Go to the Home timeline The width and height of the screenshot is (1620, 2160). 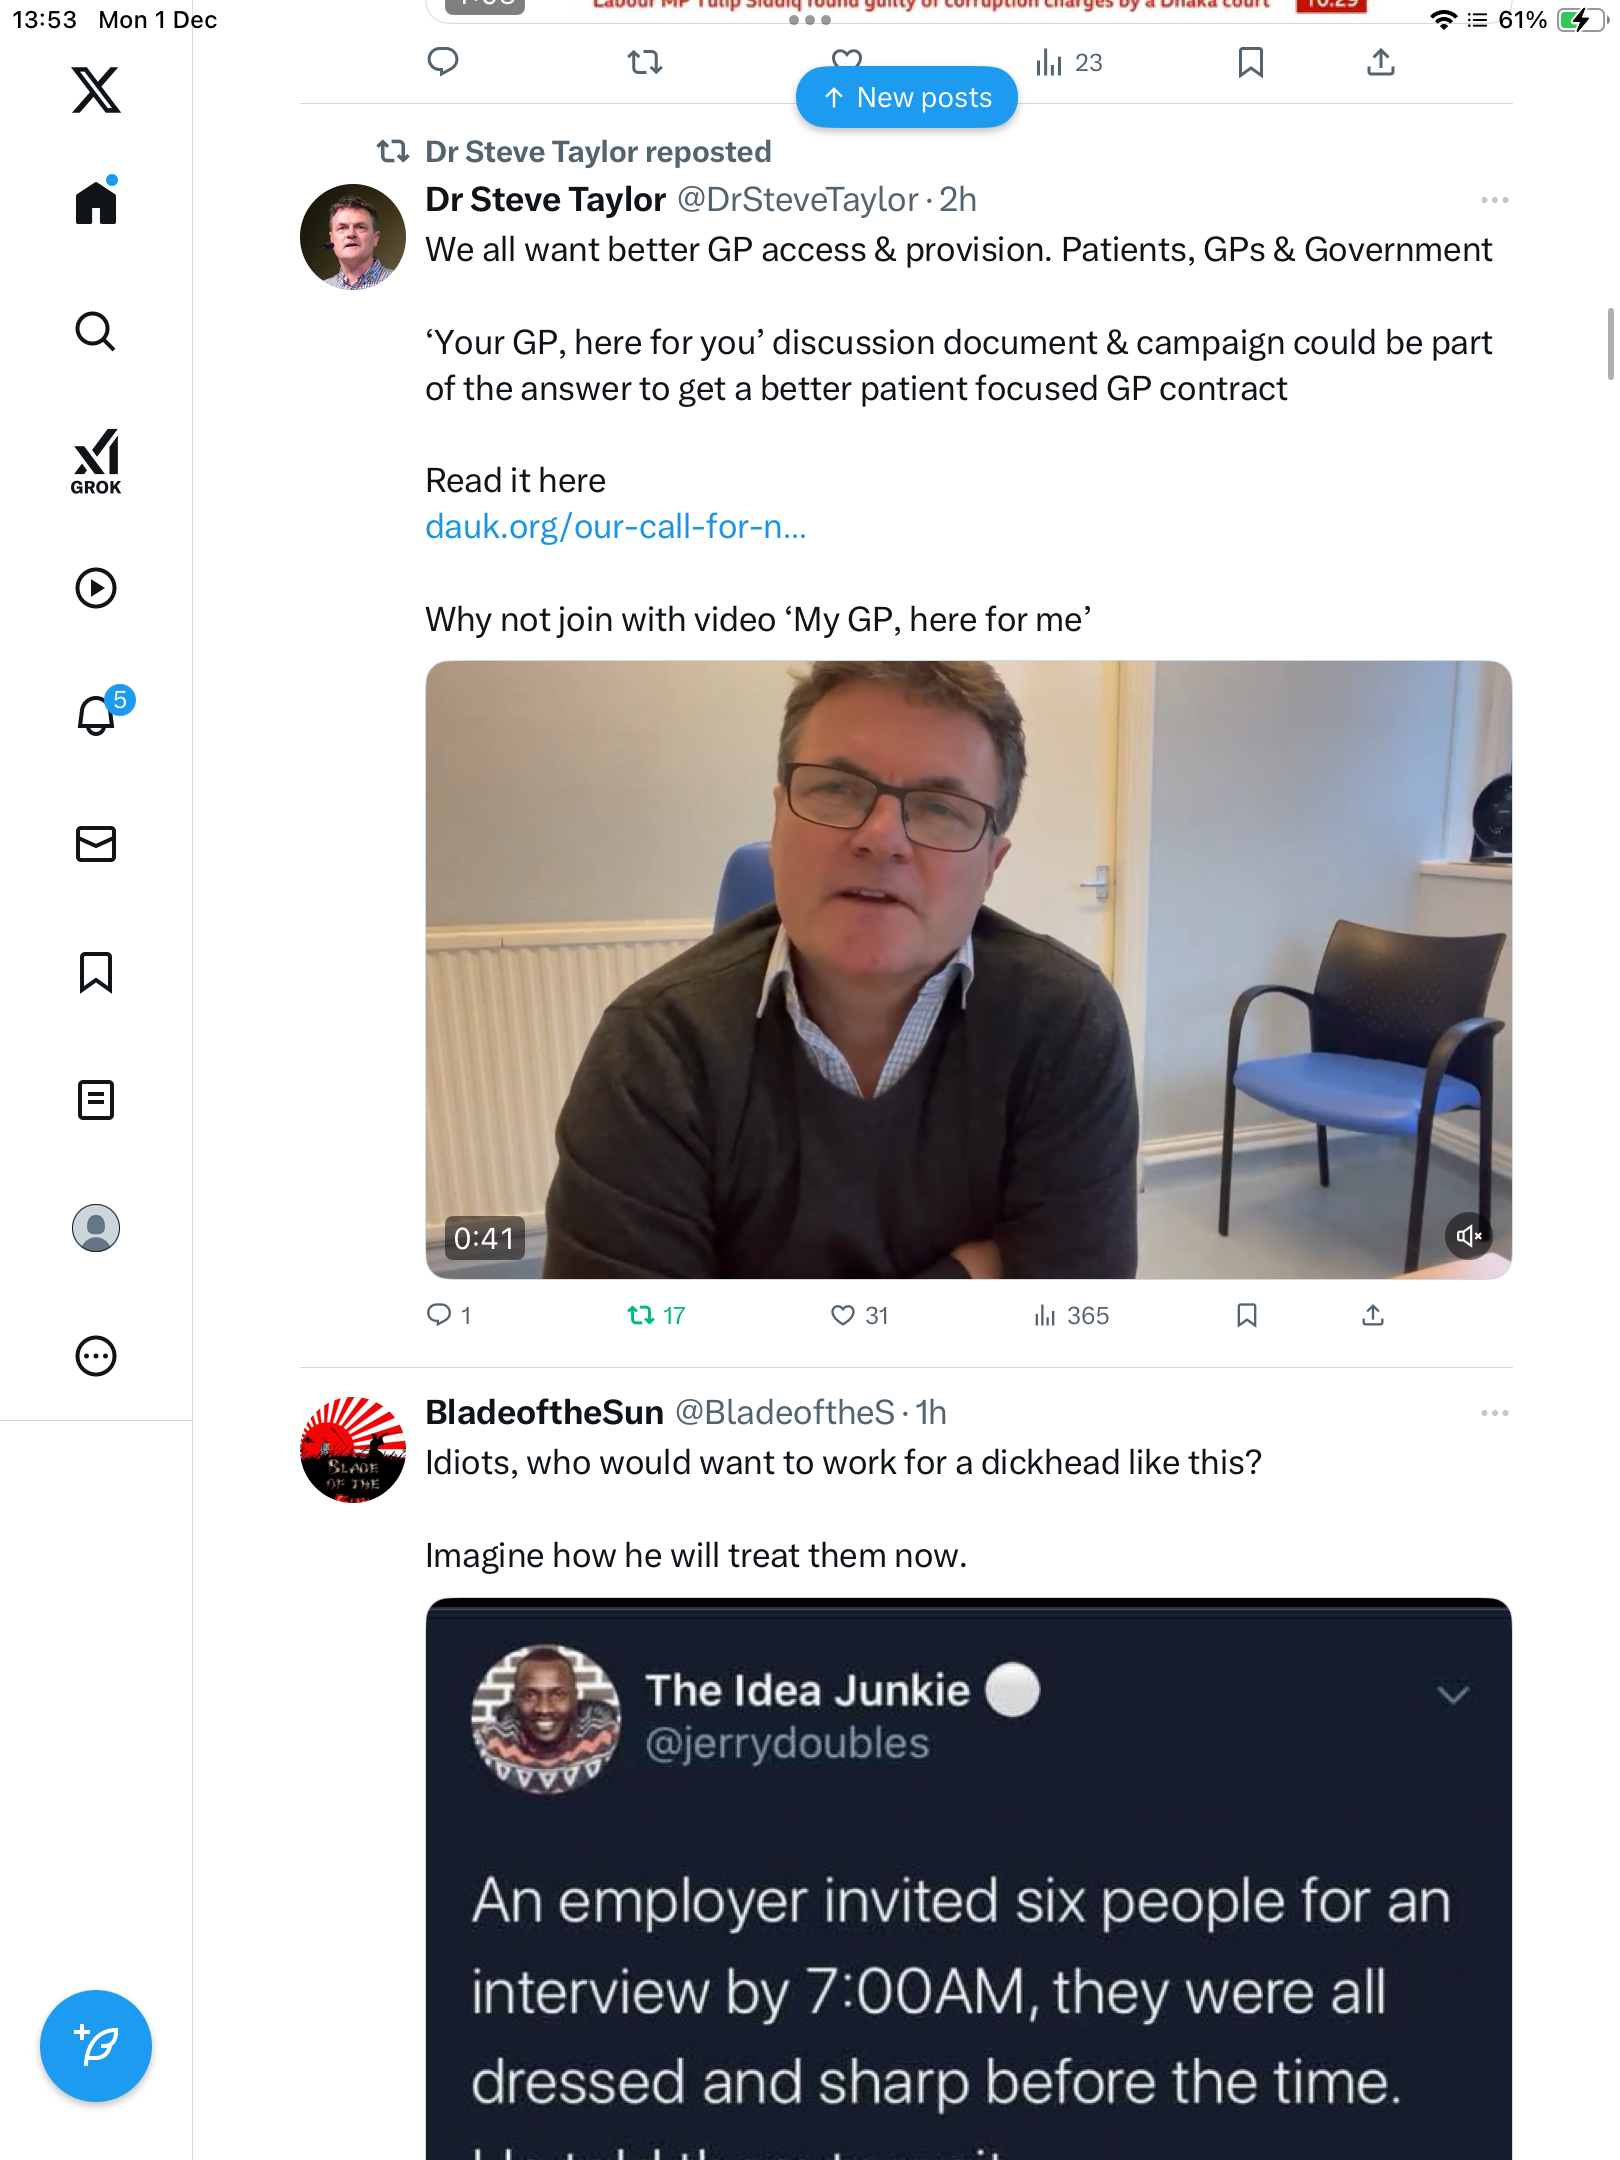click(x=96, y=204)
